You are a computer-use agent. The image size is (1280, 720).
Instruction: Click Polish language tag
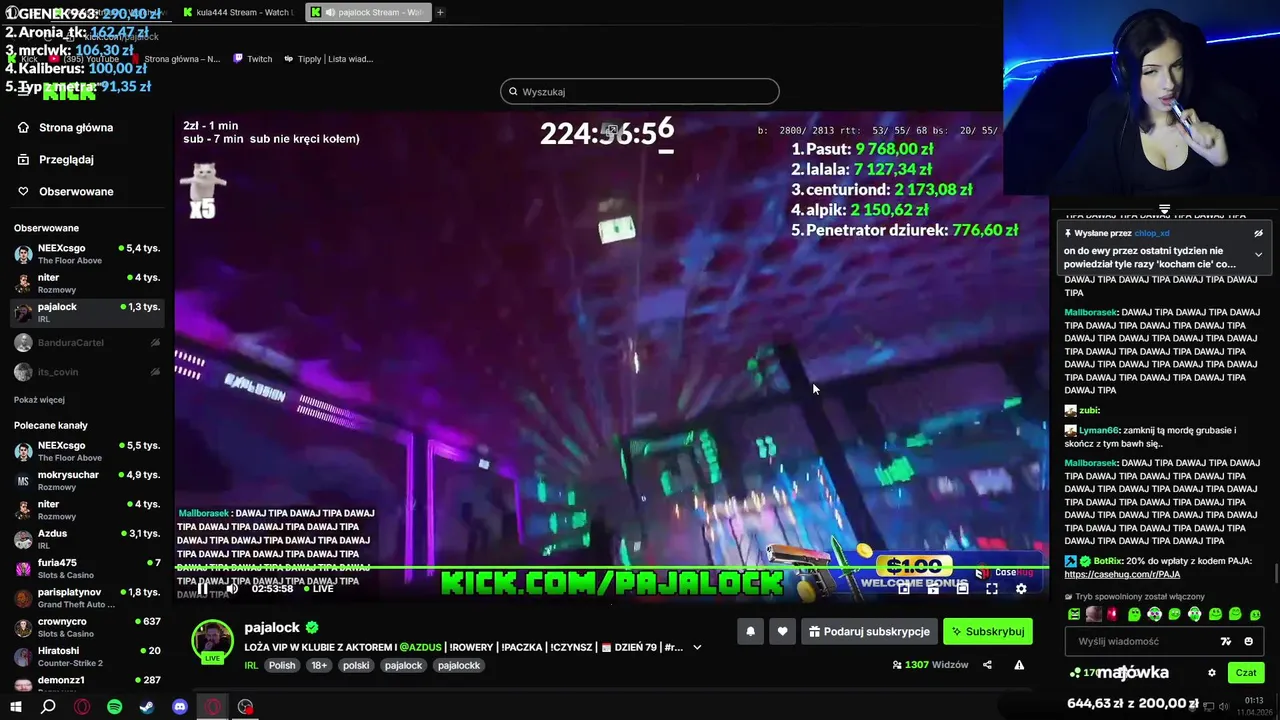(x=282, y=666)
